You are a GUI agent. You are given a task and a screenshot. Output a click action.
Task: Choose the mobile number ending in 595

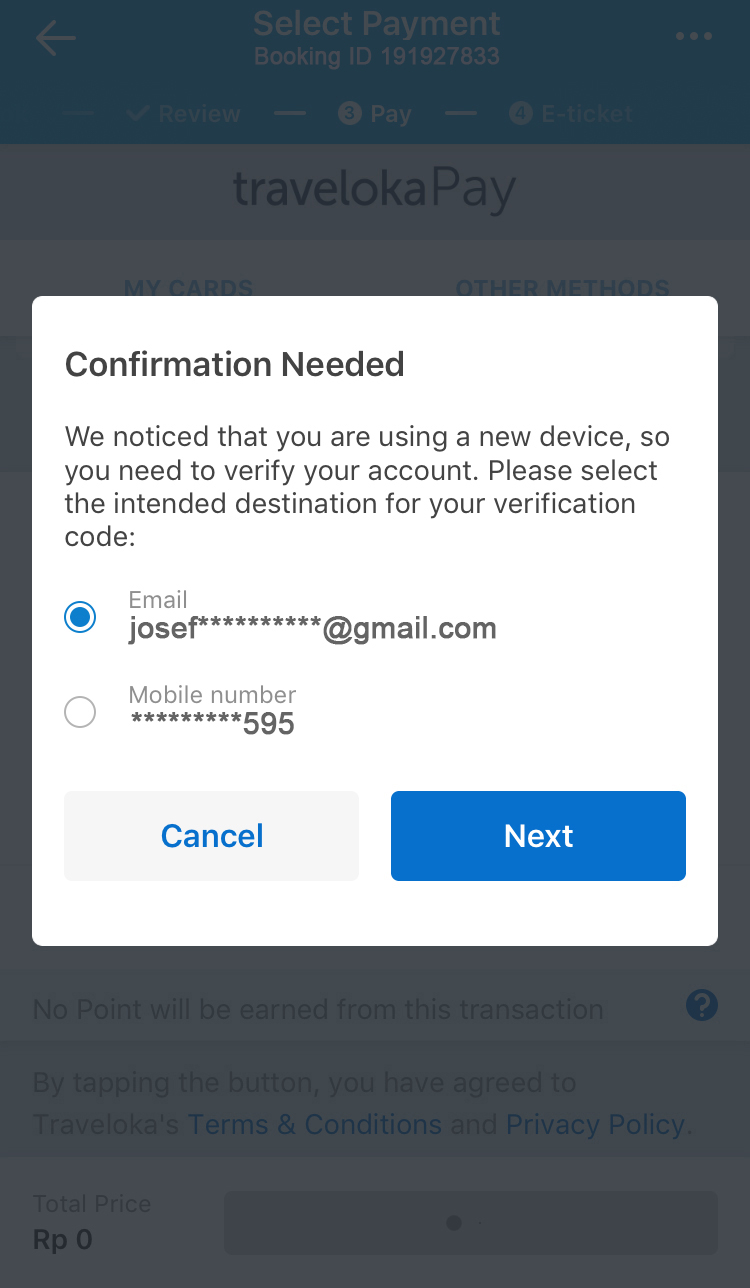(212, 724)
